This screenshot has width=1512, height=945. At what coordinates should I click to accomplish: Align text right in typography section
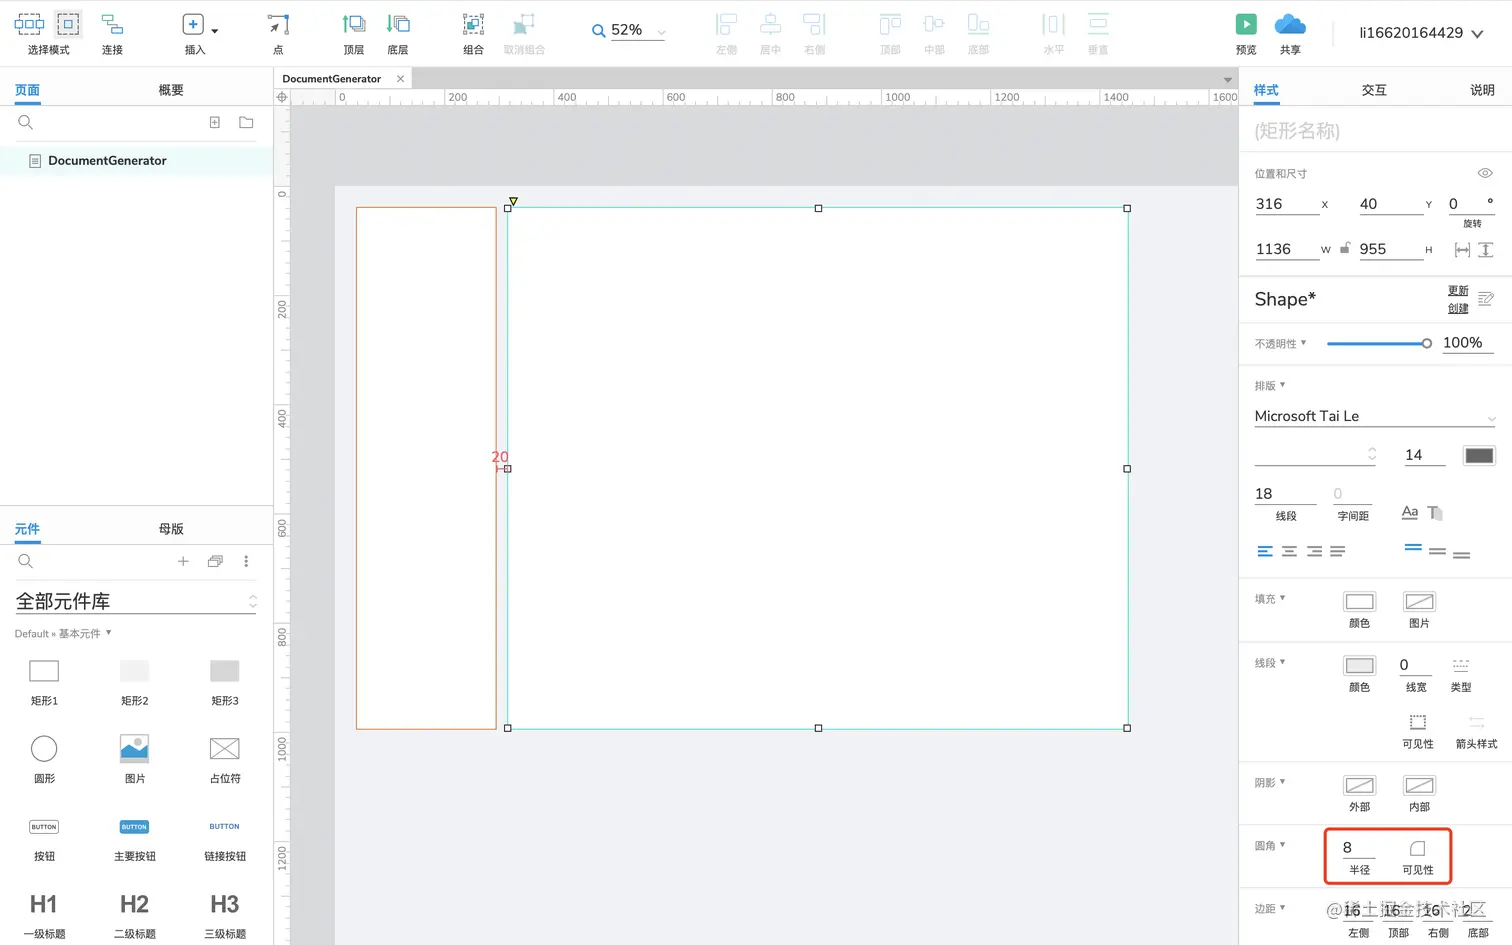(1314, 551)
